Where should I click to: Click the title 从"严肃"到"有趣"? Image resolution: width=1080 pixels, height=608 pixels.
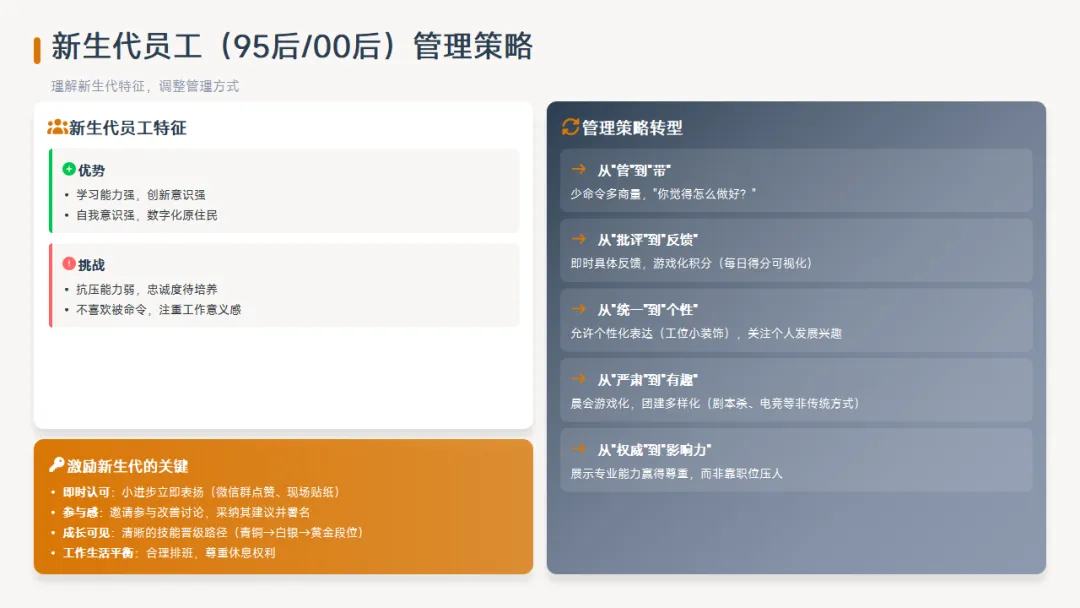pyautogui.click(x=647, y=380)
